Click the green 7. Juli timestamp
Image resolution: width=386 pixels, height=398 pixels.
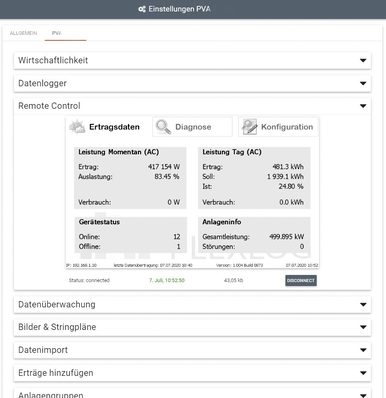(x=167, y=280)
